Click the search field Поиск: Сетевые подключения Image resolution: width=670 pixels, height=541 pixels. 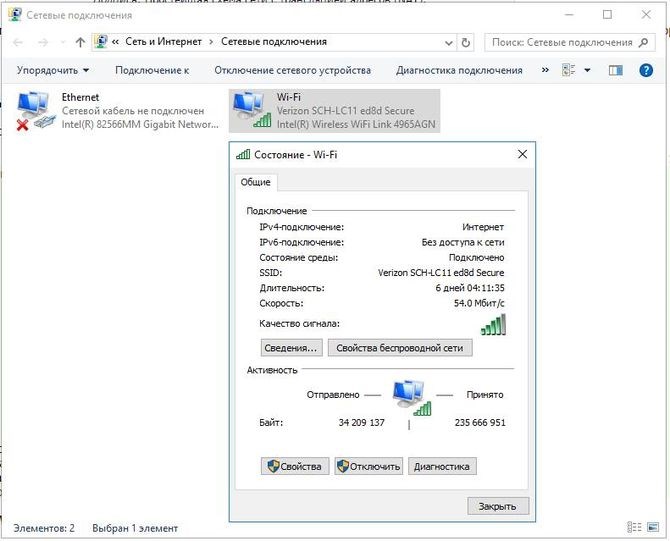tap(569, 43)
